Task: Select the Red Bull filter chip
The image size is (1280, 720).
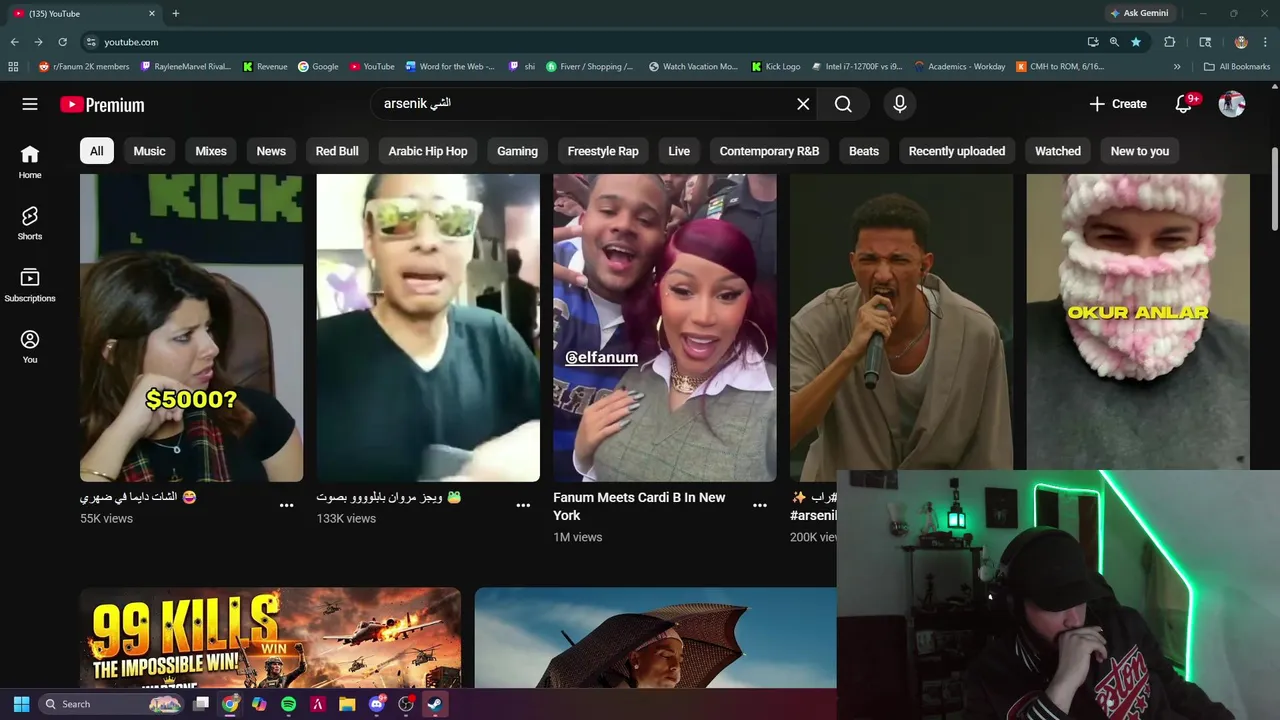Action: [337, 151]
